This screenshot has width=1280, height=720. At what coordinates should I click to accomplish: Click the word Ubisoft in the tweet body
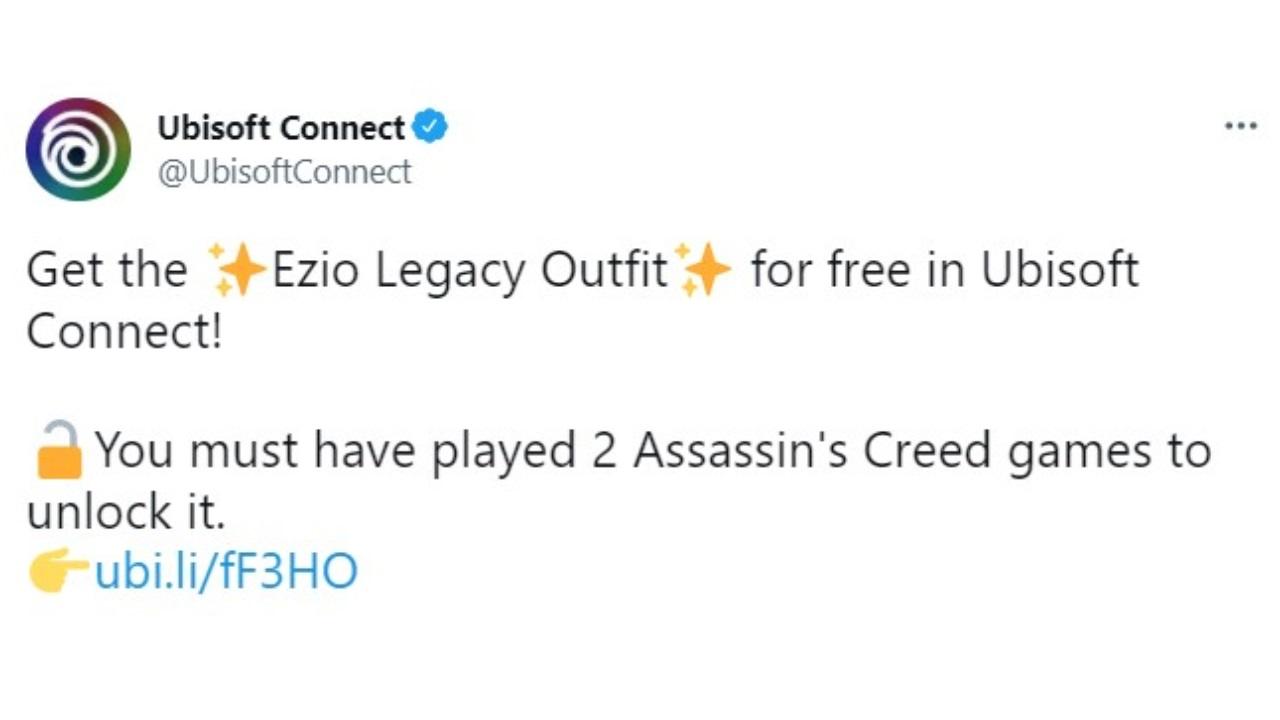point(1060,271)
